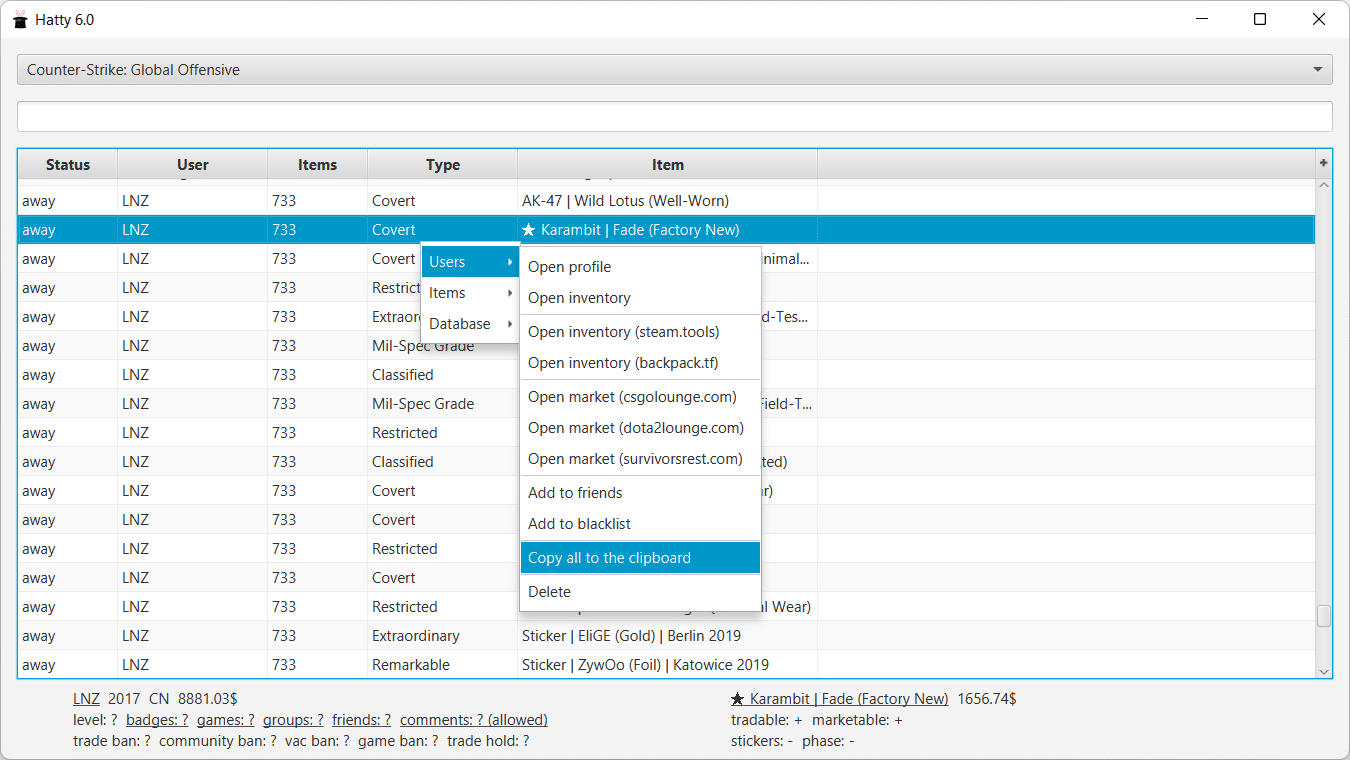Open the LNZ user link in footer
Viewport: 1350px width, 760px height.
click(x=86, y=699)
